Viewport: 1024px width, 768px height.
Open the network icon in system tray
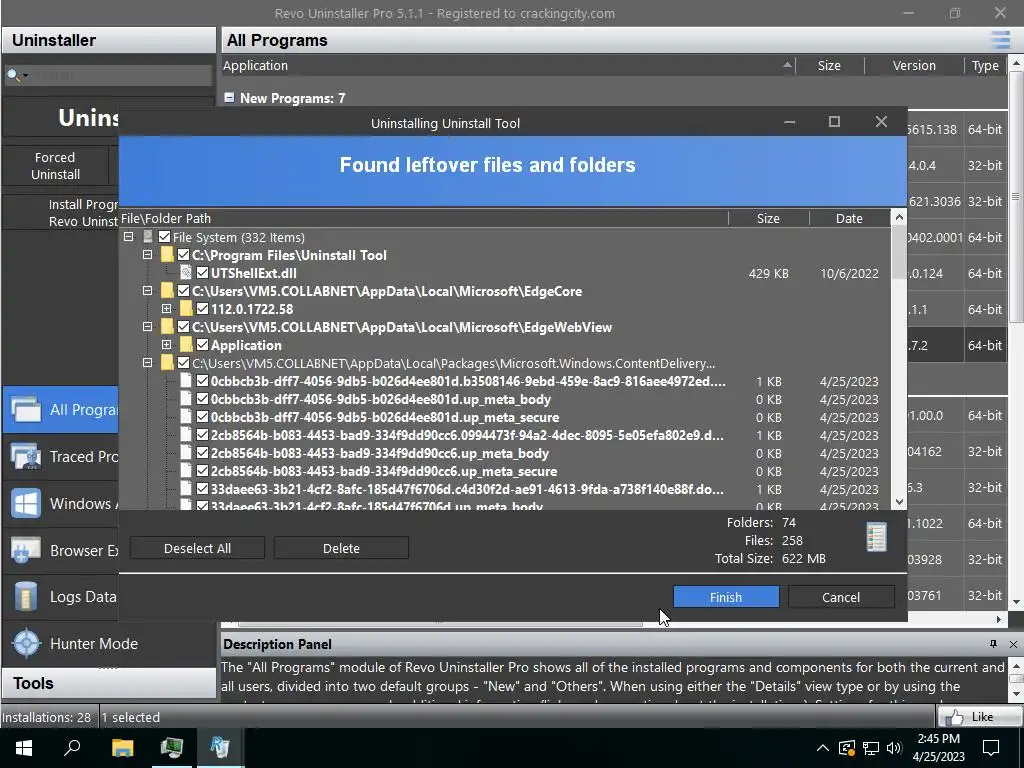coord(871,748)
